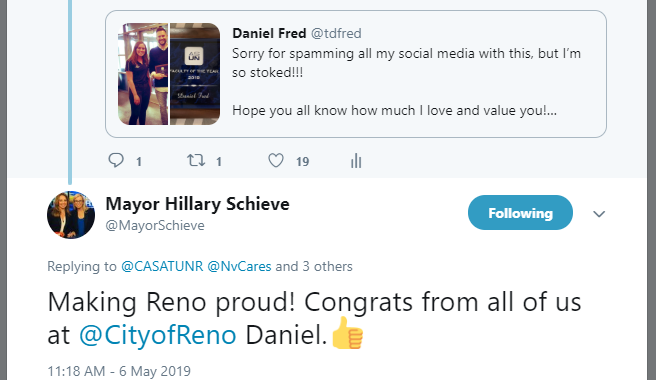
Task: Retweet using the retweet arrows icon
Action: tap(196, 160)
